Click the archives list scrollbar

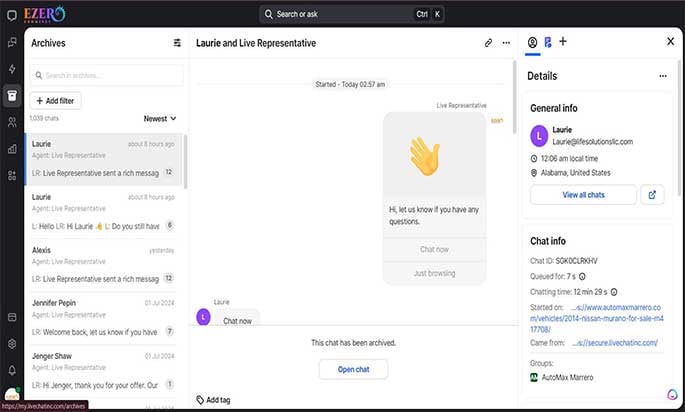tap(185, 162)
